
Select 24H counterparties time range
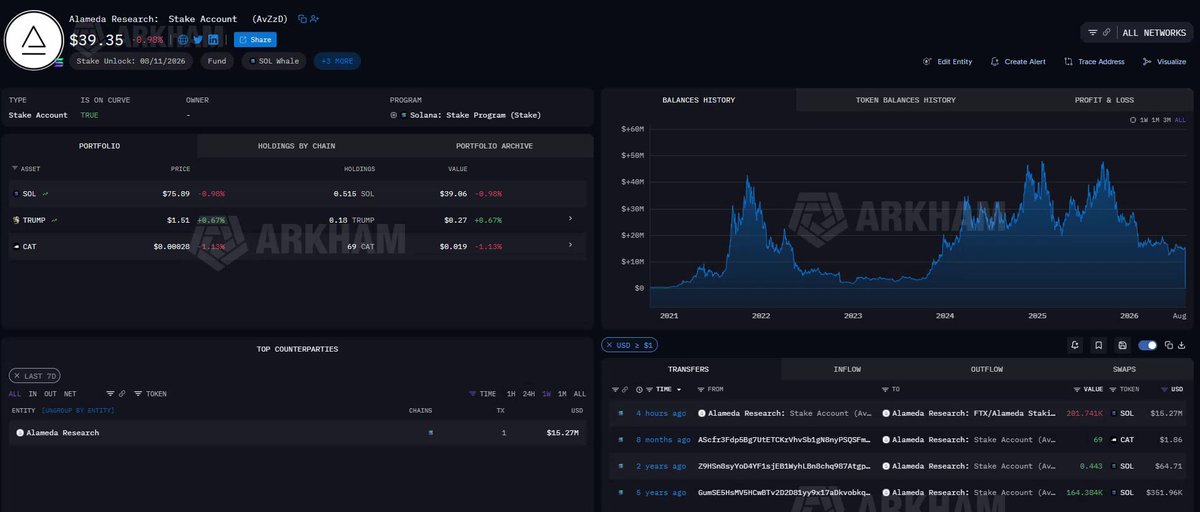click(528, 394)
